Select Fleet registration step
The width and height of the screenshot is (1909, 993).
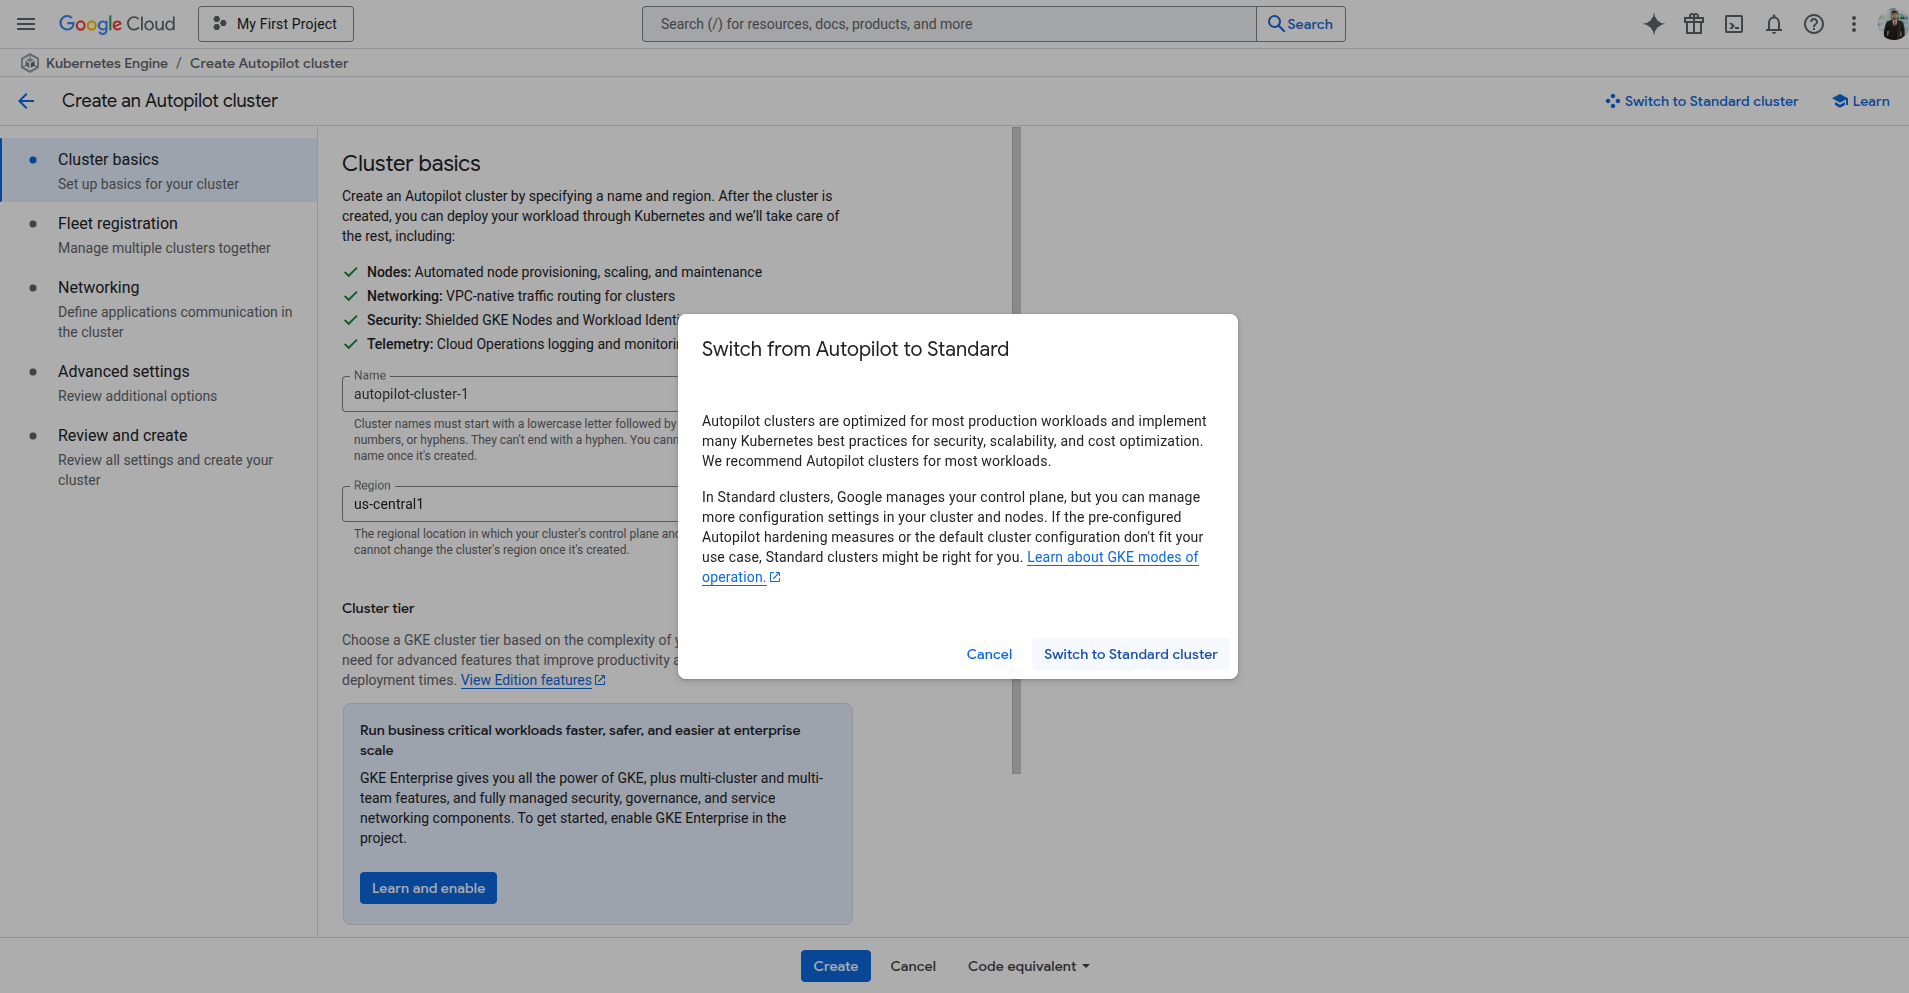(159, 234)
